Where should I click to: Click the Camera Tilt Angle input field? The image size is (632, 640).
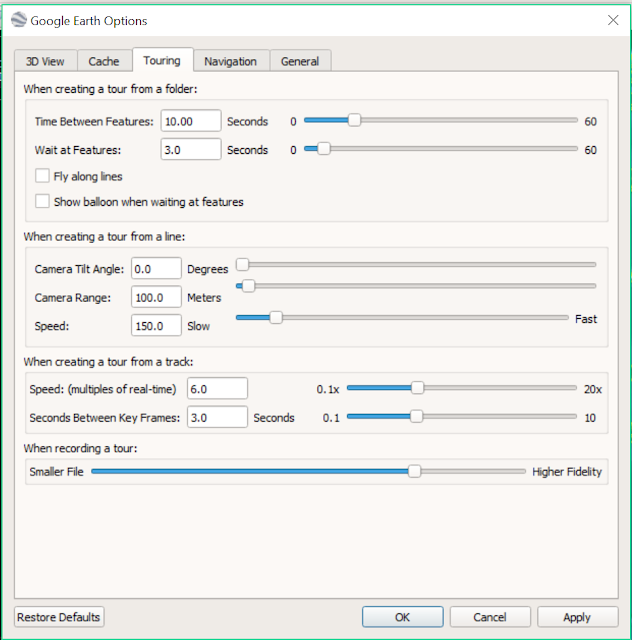click(x=156, y=269)
